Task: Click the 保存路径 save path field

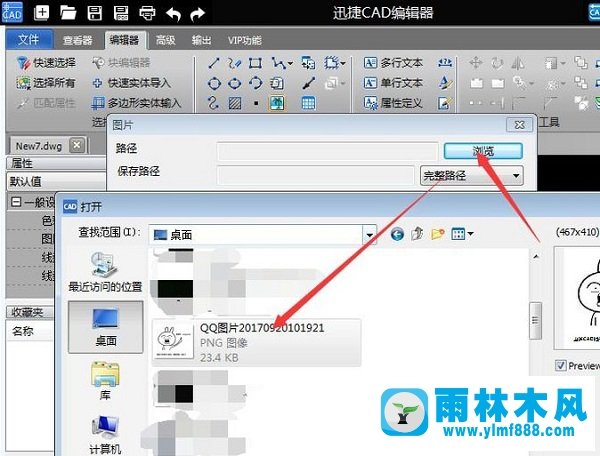Action: point(316,176)
